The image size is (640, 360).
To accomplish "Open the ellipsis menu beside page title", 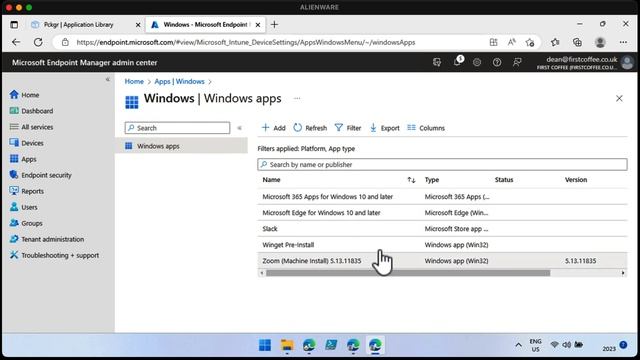I will [297, 98].
